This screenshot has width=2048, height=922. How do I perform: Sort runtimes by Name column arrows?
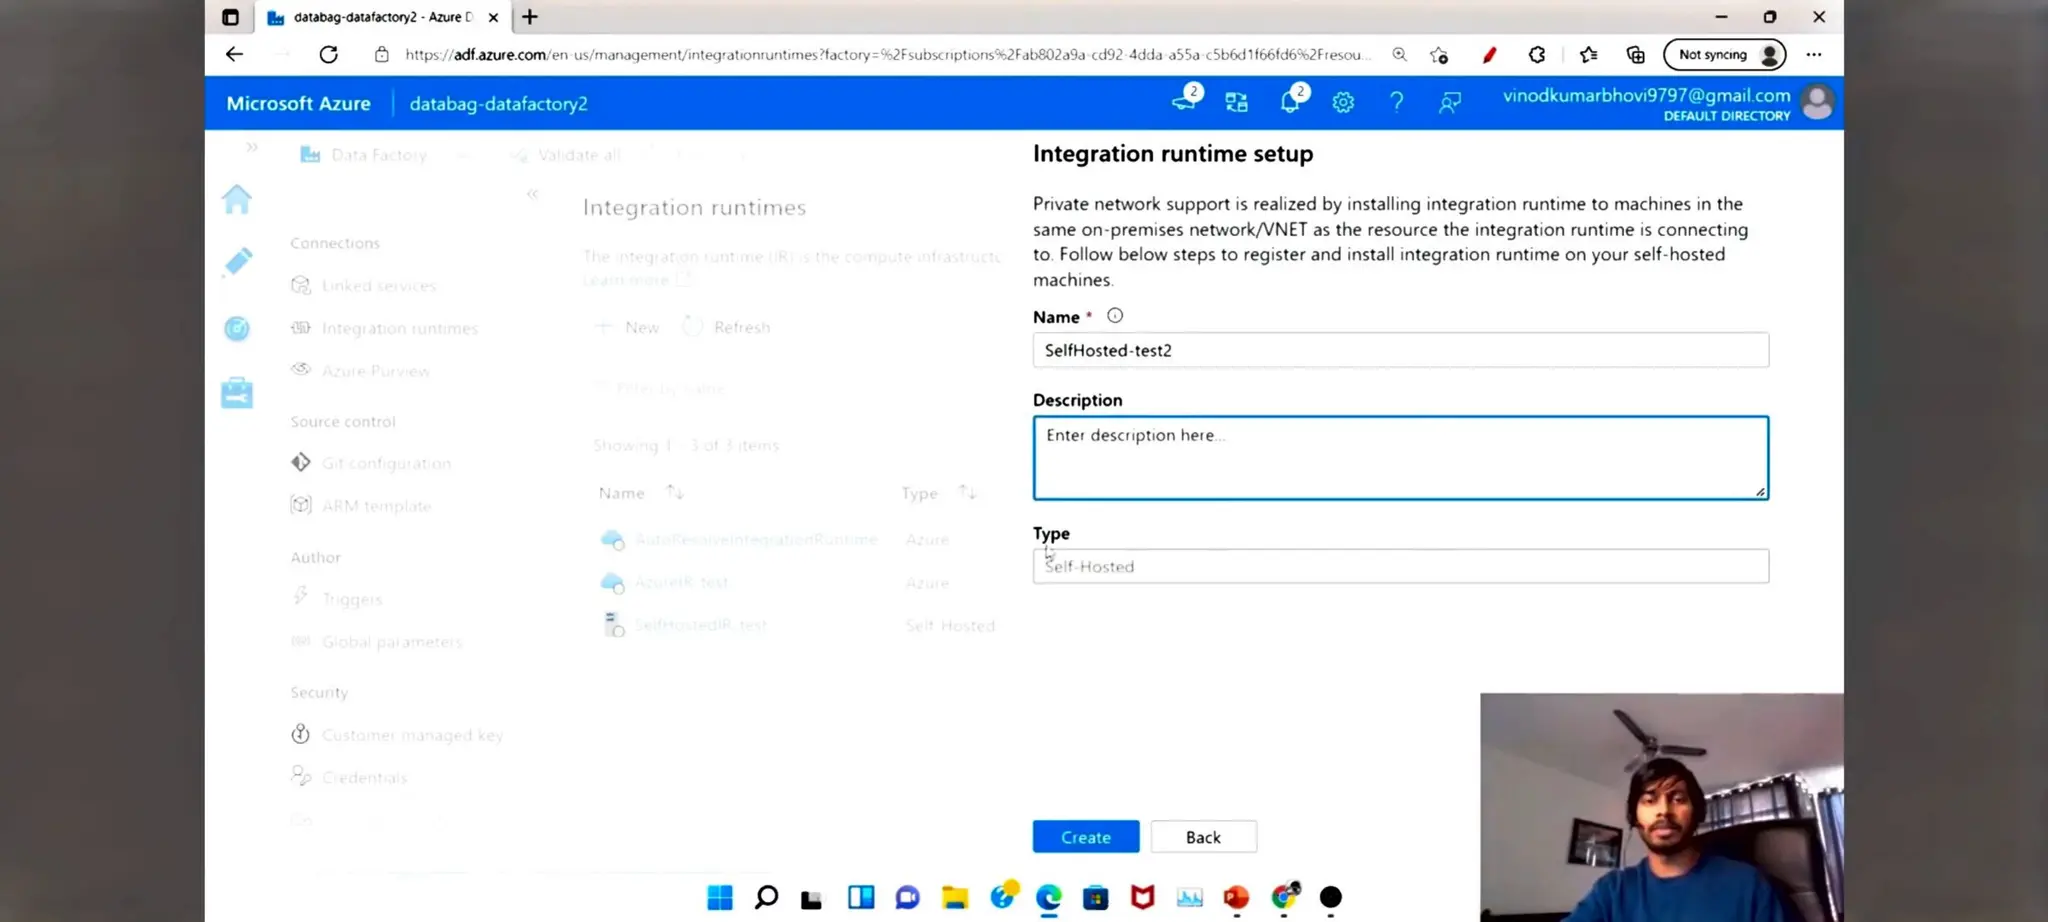pos(675,492)
